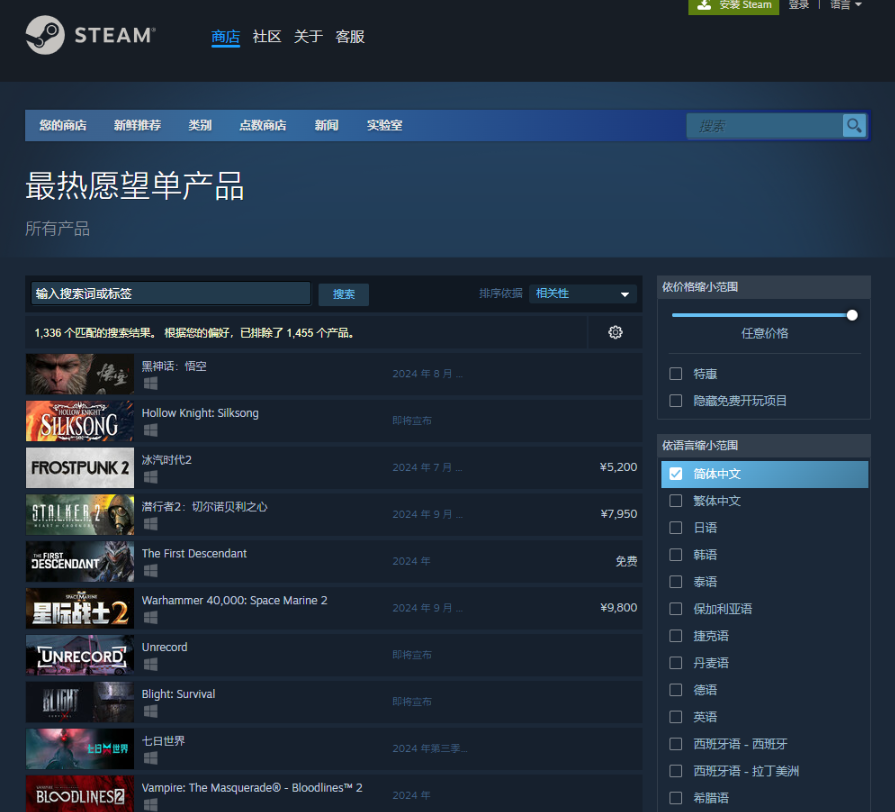The width and height of the screenshot is (895, 812).
Task: Click the Steam logo icon
Action: tap(45, 35)
